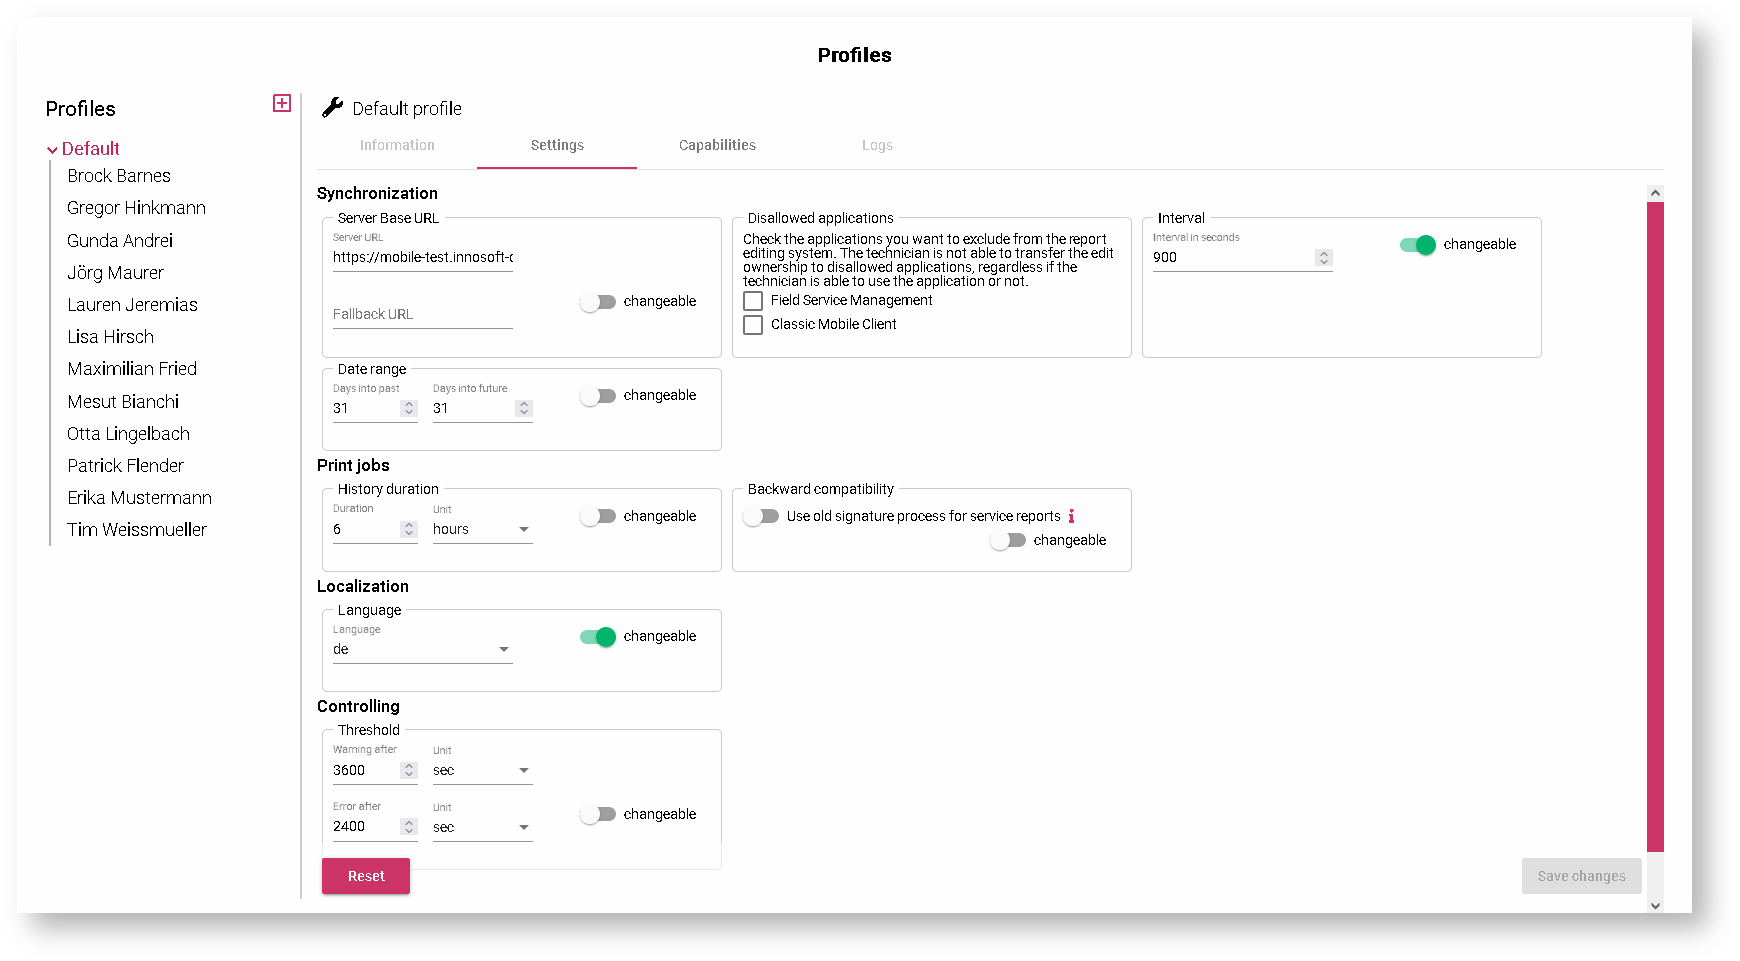Open the History duration unit dropdown

pyautogui.click(x=482, y=530)
